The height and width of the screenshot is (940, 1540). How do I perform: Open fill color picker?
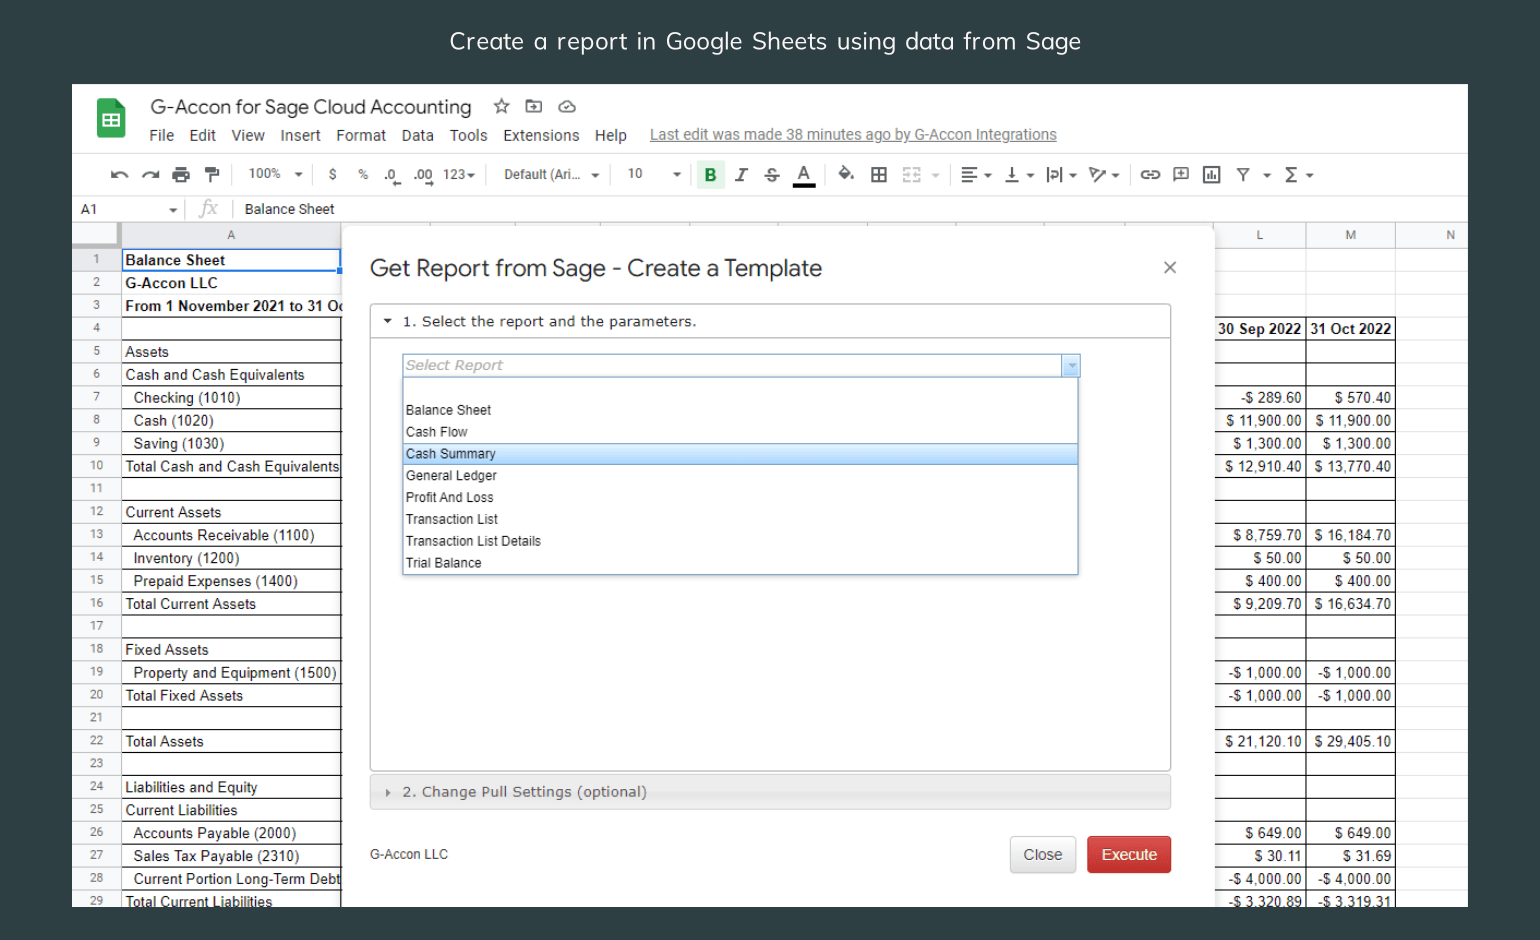[x=846, y=174]
